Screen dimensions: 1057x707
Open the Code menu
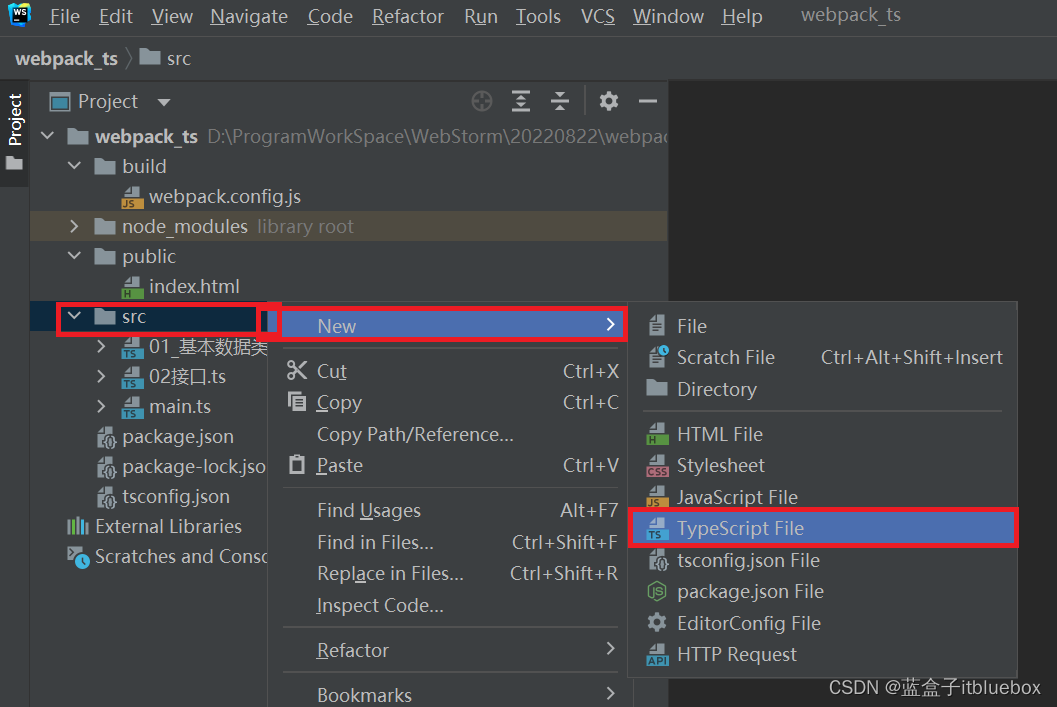[x=330, y=16]
